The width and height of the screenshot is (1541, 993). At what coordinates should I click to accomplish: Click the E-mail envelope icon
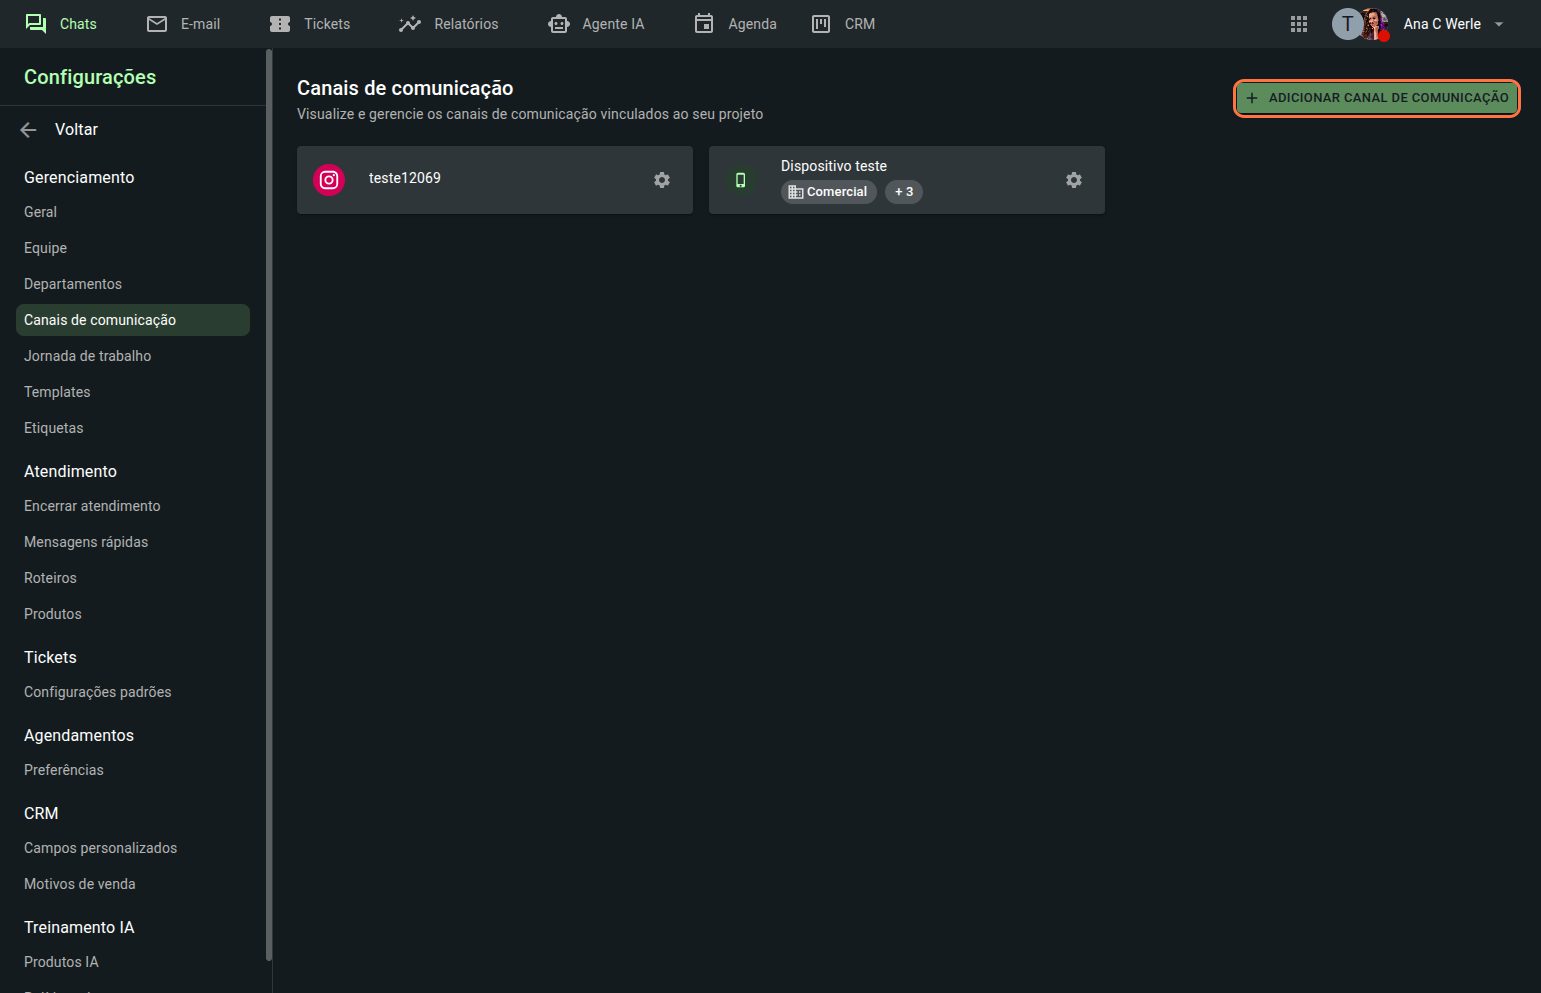pyautogui.click(x=157, y=24)
